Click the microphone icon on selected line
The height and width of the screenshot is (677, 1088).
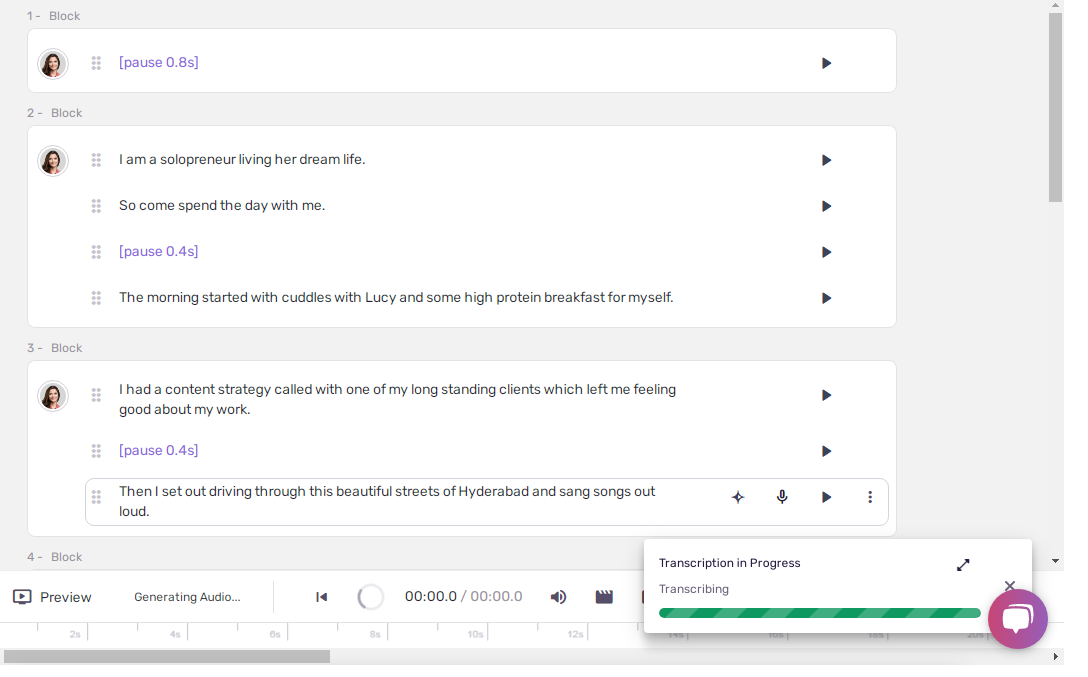(x=782, y=497)
